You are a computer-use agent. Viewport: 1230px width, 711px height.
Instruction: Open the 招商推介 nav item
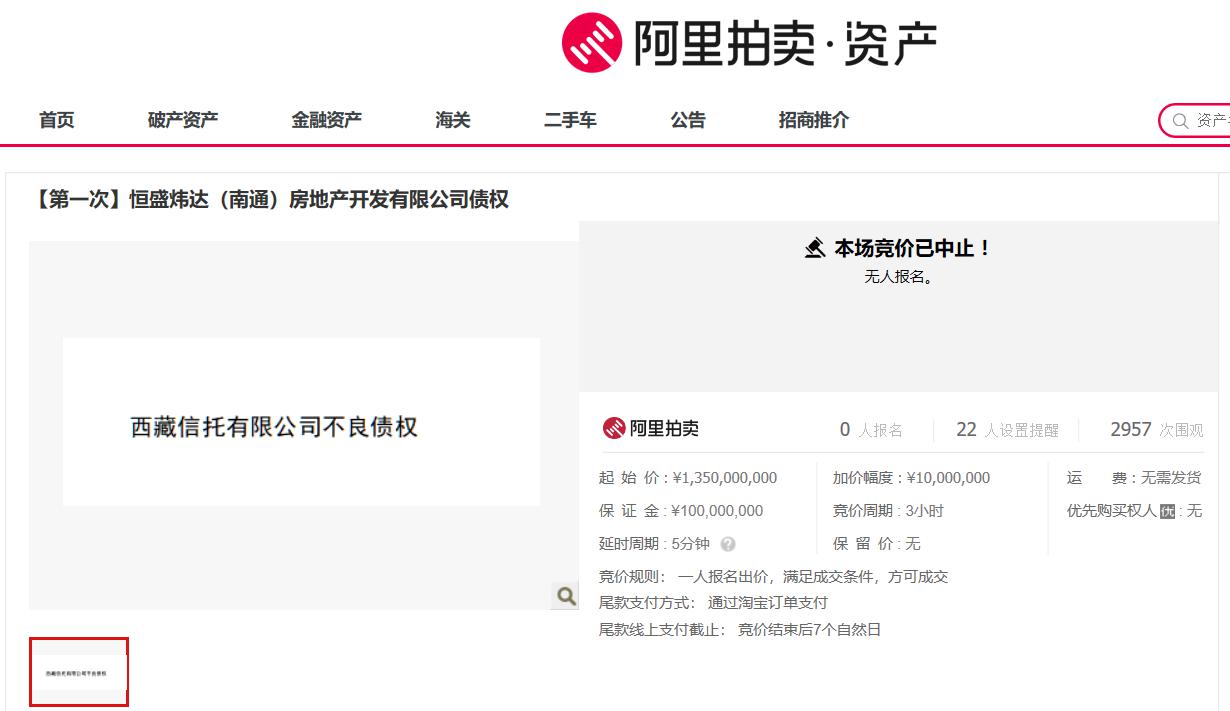click(x=814, y=120)
